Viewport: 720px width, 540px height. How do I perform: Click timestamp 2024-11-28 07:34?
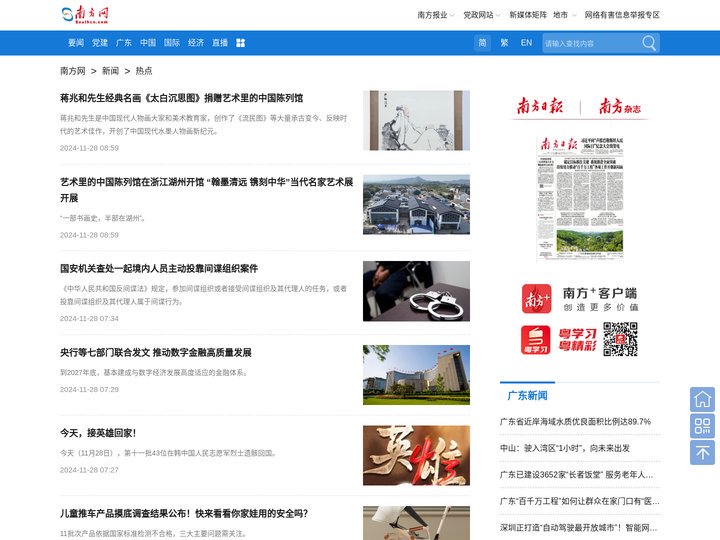pos(89,319)
